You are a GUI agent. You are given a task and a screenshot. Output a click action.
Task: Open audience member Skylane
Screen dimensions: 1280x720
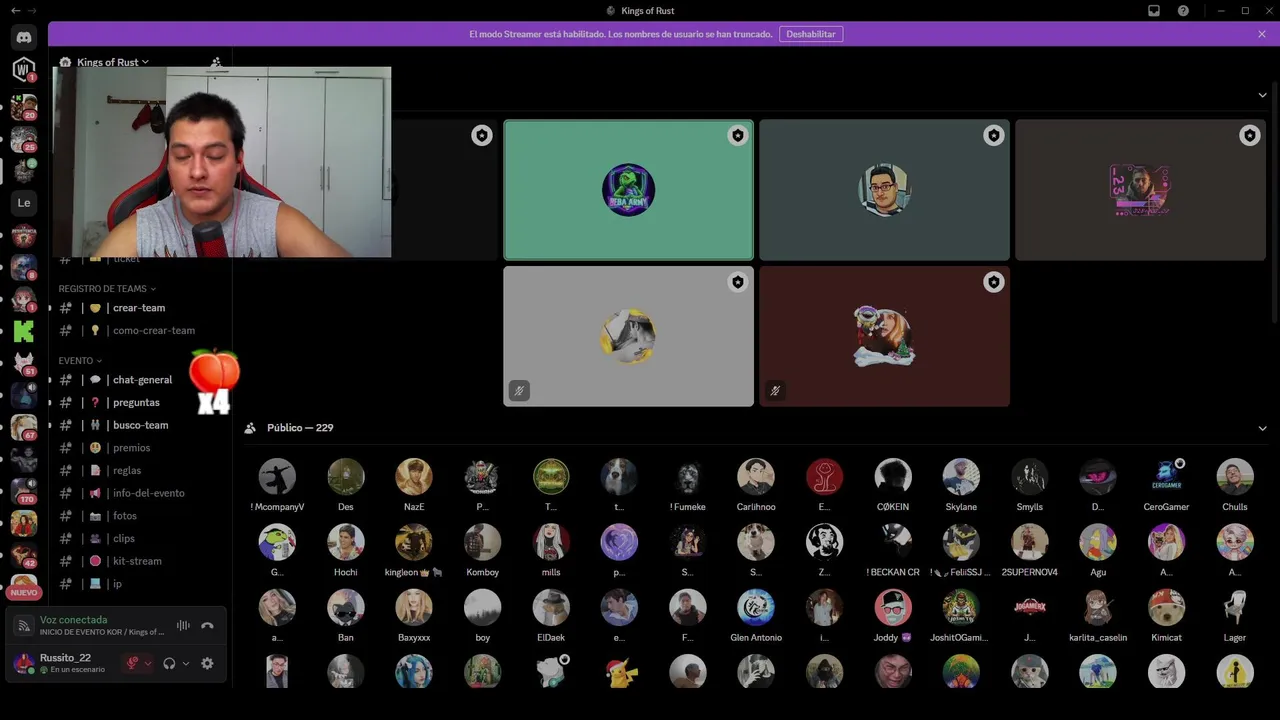point(961,484)
